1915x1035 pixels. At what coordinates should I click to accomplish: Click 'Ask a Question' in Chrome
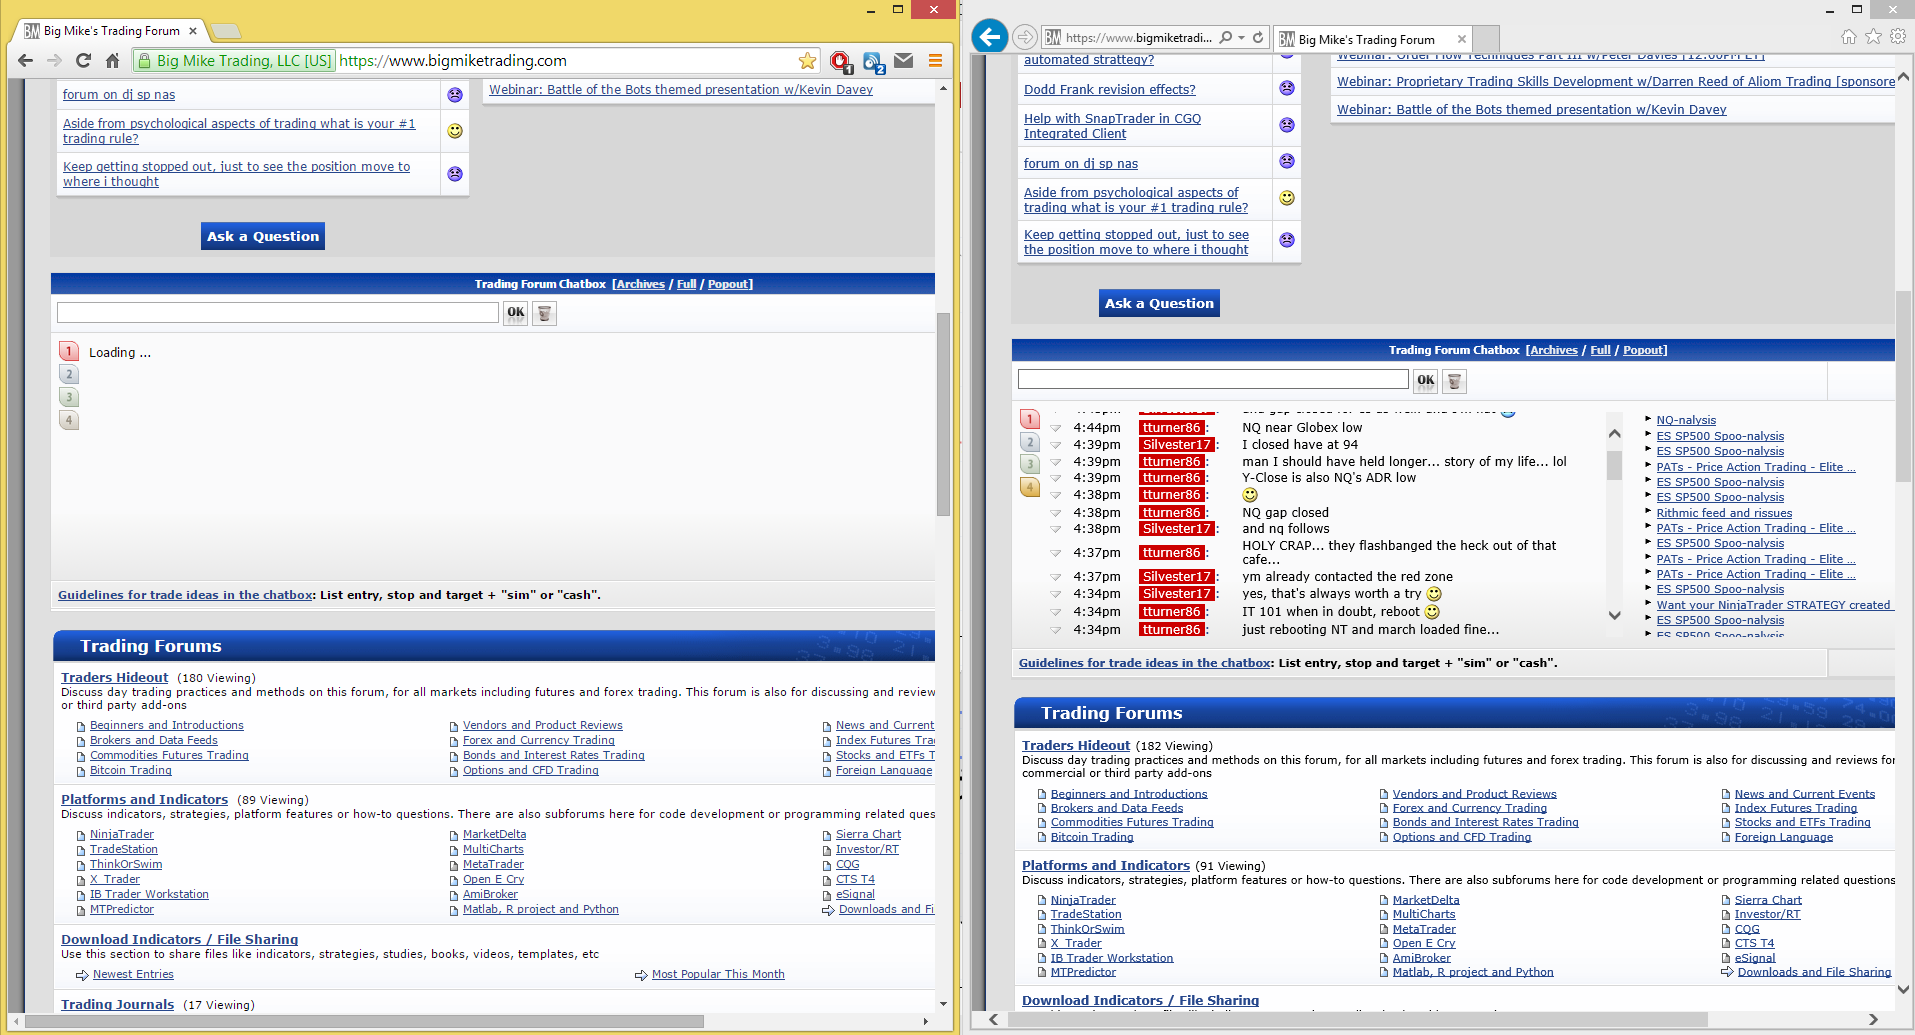[x=263, y=236]
